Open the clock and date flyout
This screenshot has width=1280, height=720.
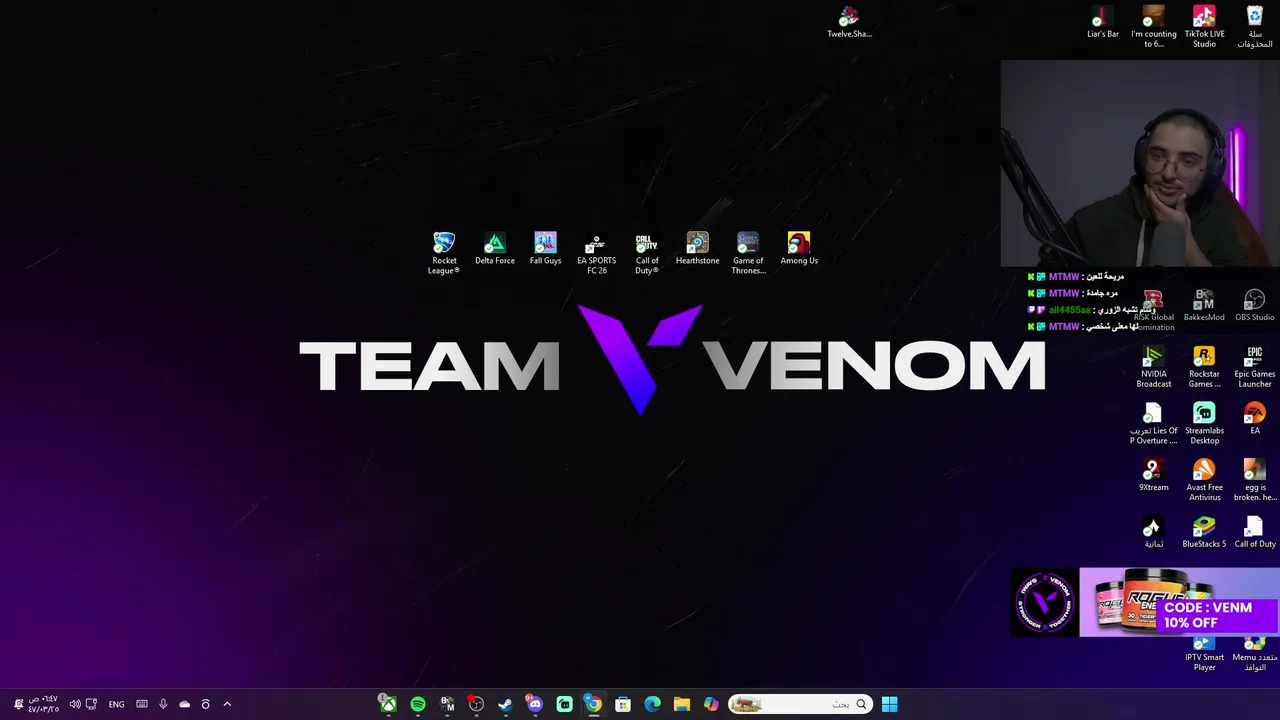click(x=43, y=704)
